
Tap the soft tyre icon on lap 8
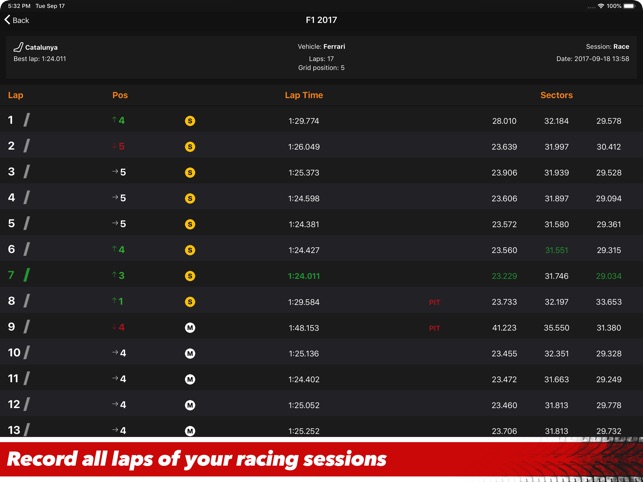pos(190,302)
